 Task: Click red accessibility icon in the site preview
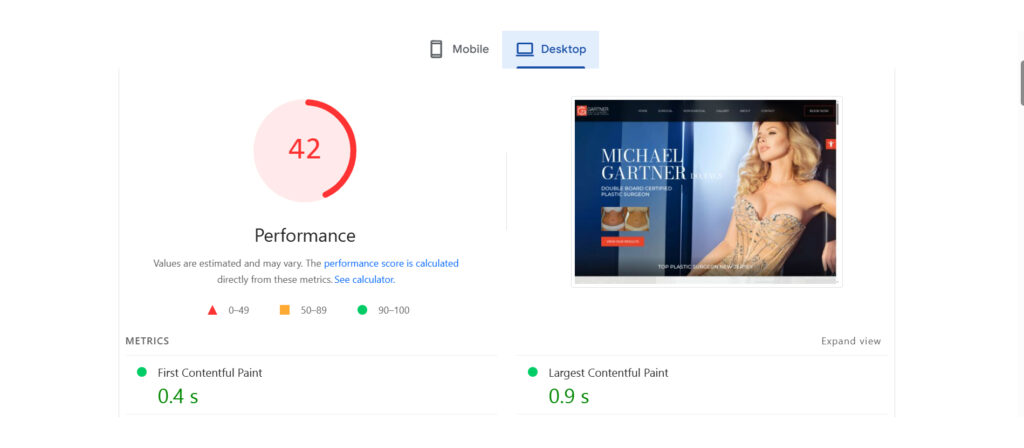tap(830, 144)
